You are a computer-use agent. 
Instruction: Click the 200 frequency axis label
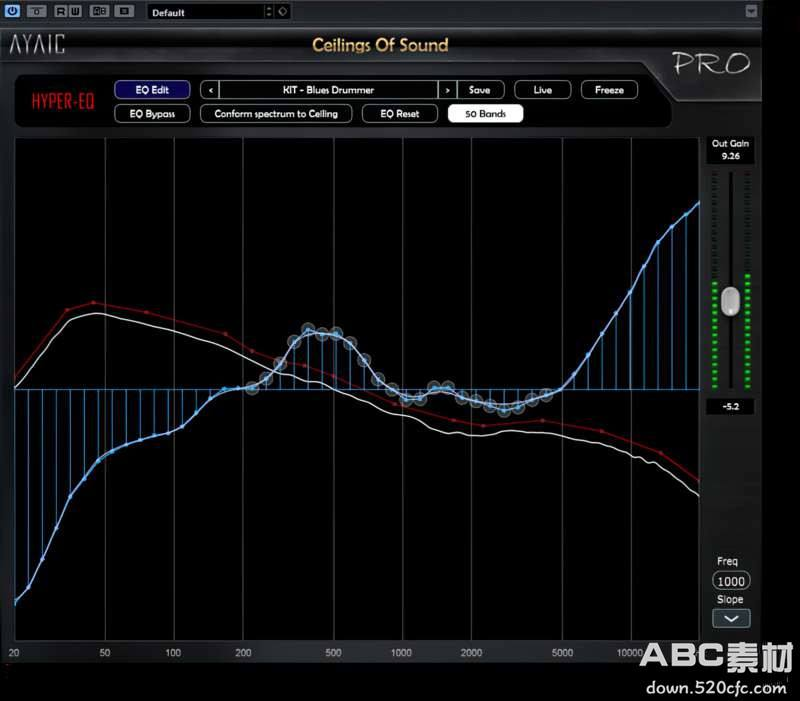tap(243, 653)
